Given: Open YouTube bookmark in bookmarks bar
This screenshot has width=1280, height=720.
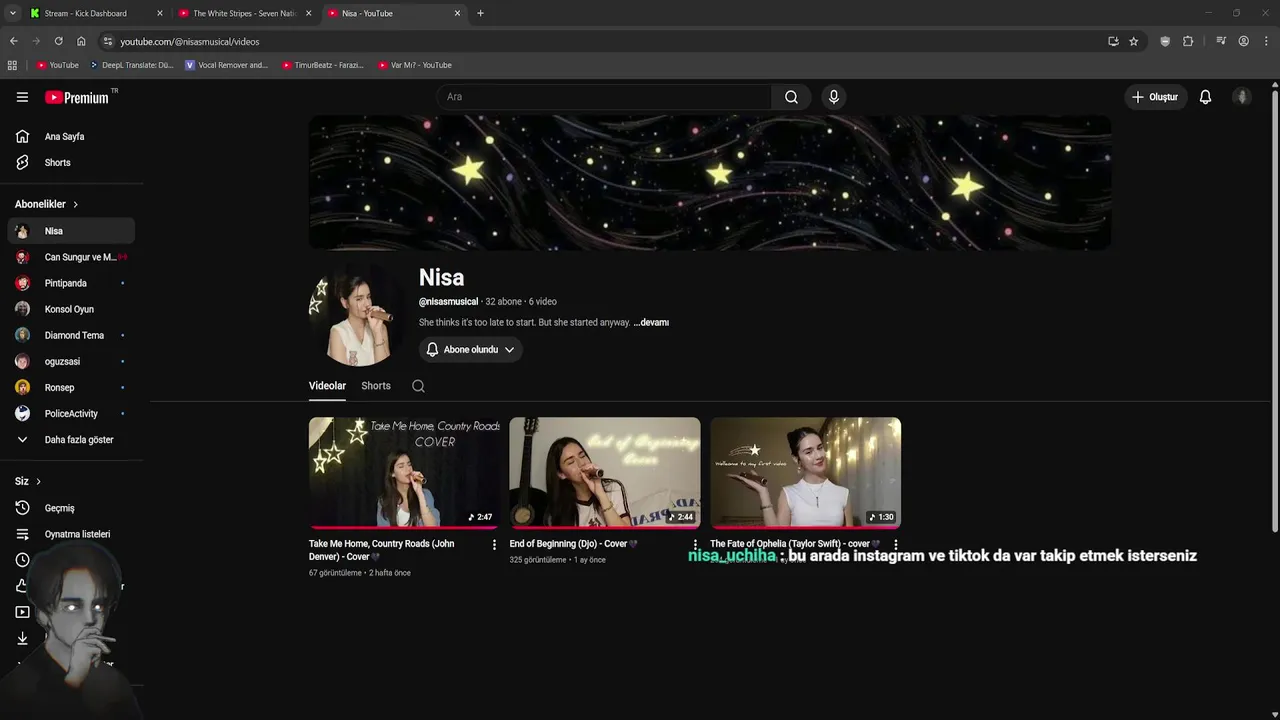Looking at the screenshot, I should [x=57, y=65].
